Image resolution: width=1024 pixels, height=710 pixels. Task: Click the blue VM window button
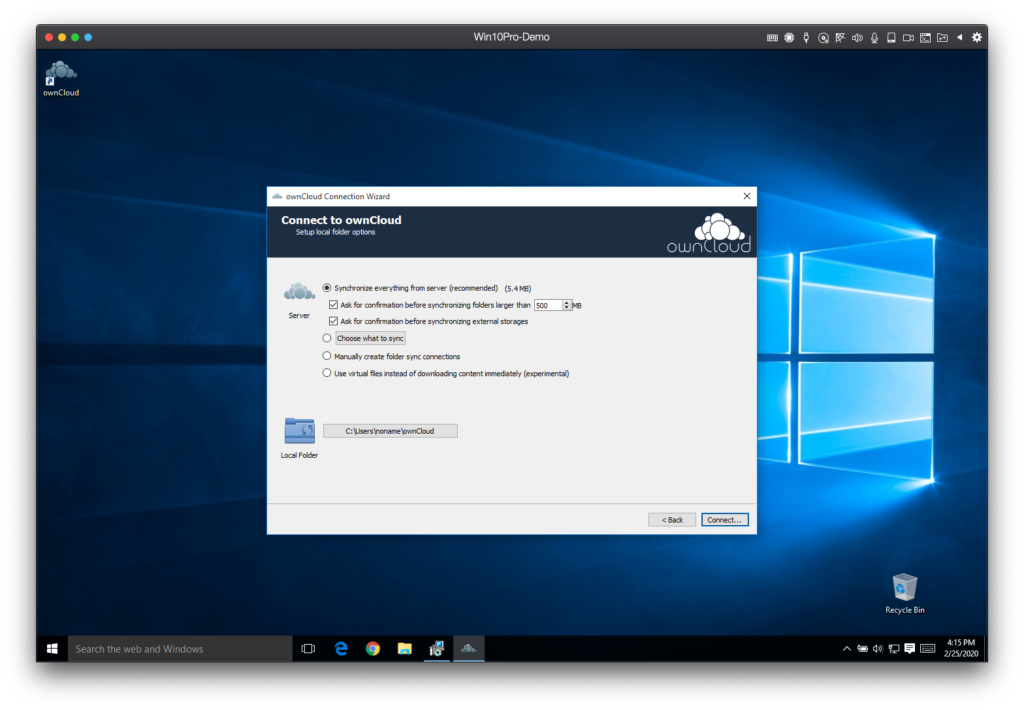click(88, 37)
